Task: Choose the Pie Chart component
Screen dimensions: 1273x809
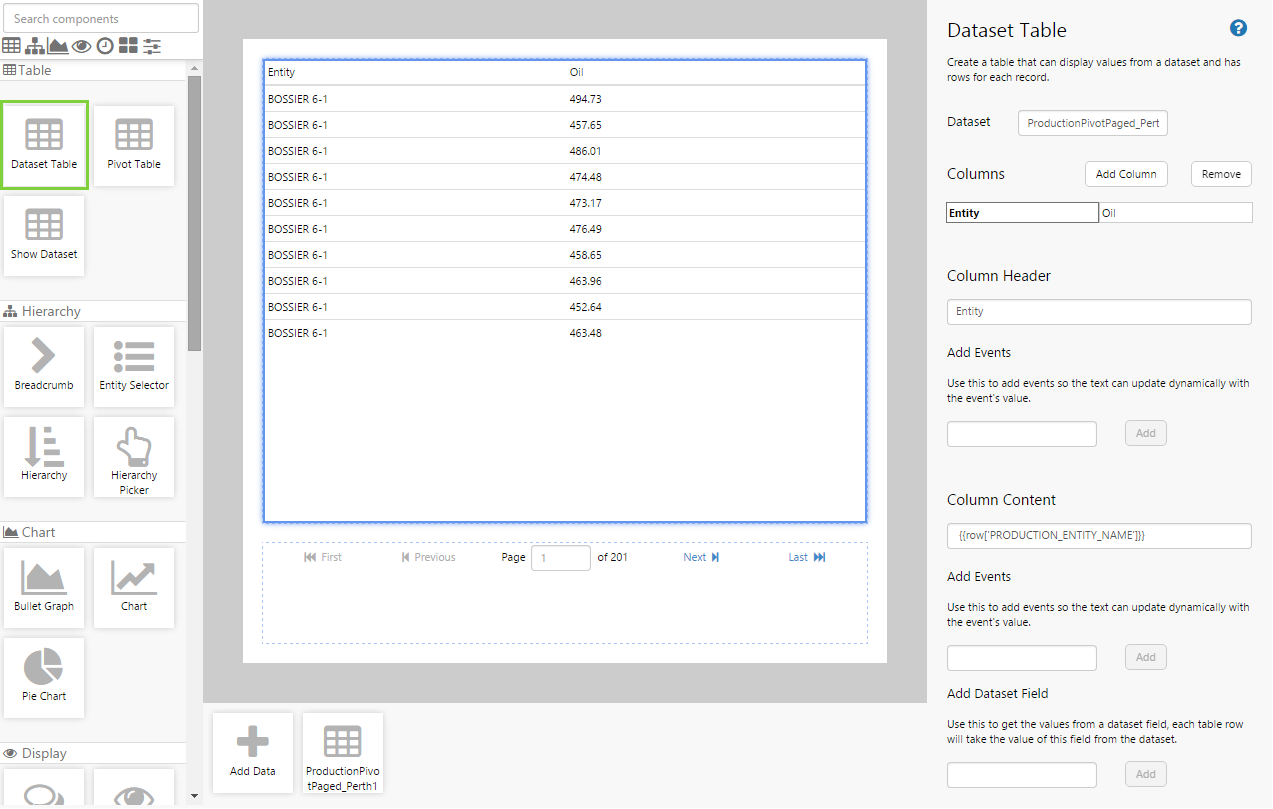Action: click(x=44, y=677)
